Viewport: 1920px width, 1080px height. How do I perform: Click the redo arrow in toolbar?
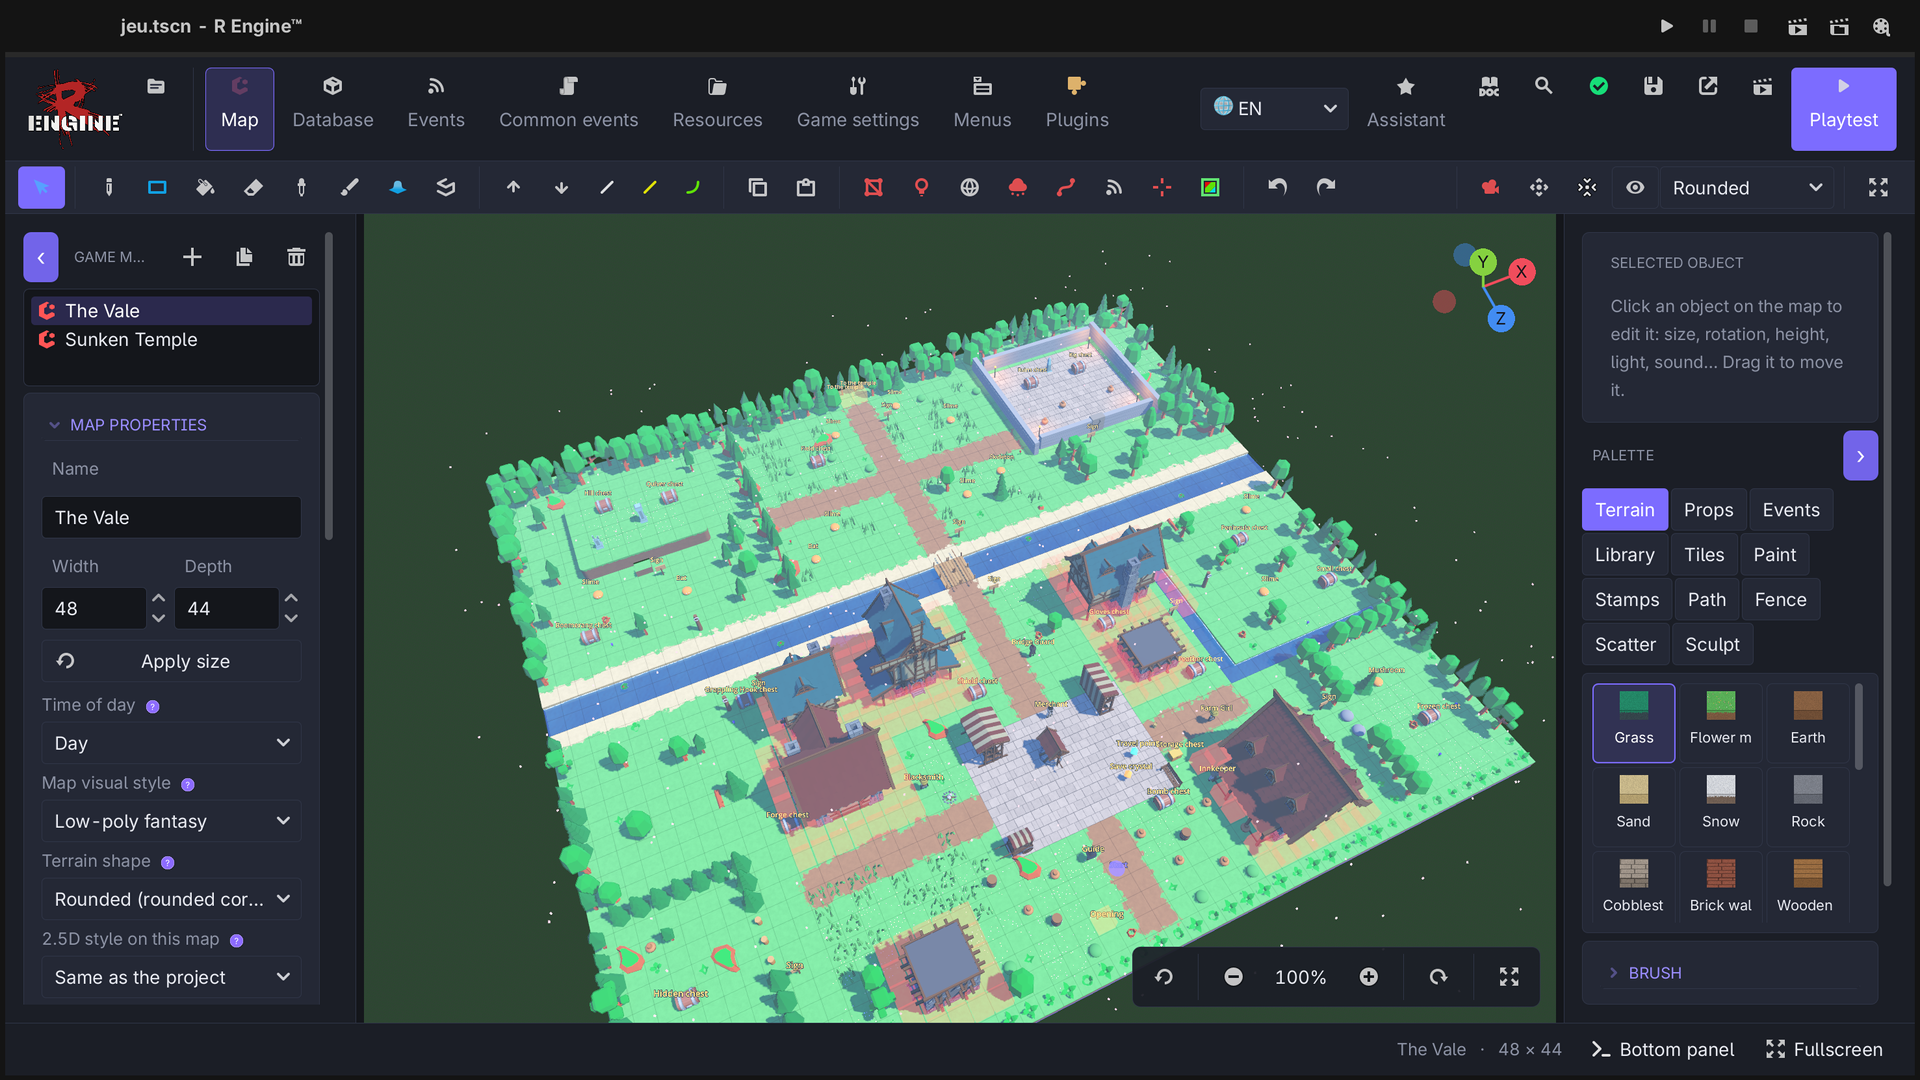(x=1326, y=187)
